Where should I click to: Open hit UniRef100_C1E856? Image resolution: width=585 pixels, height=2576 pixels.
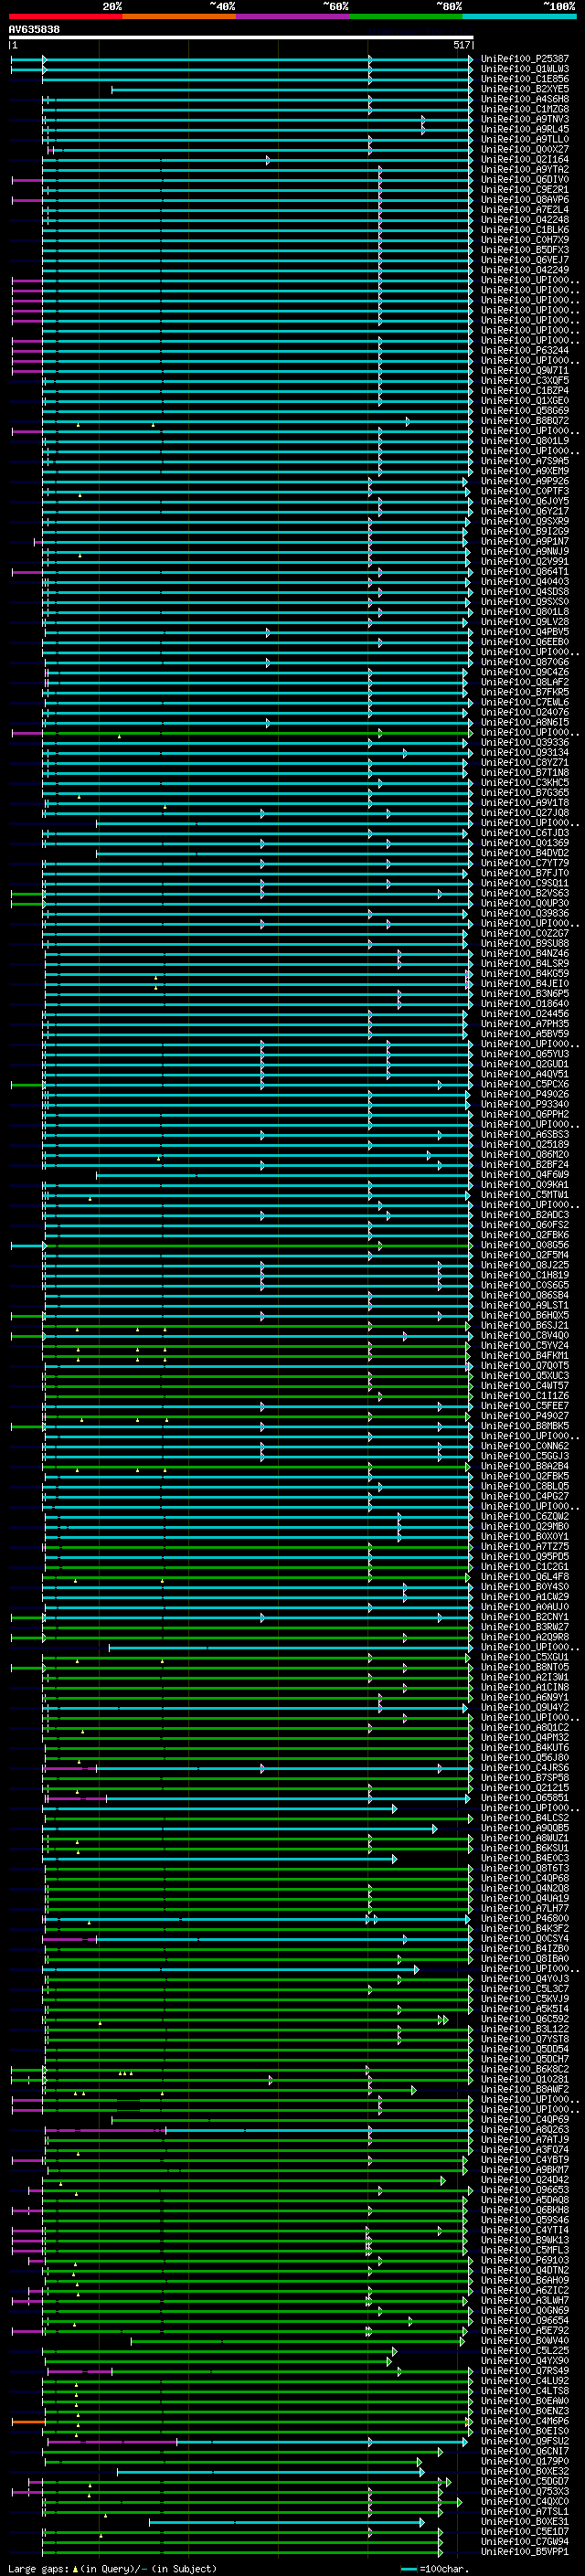point(525,79)
